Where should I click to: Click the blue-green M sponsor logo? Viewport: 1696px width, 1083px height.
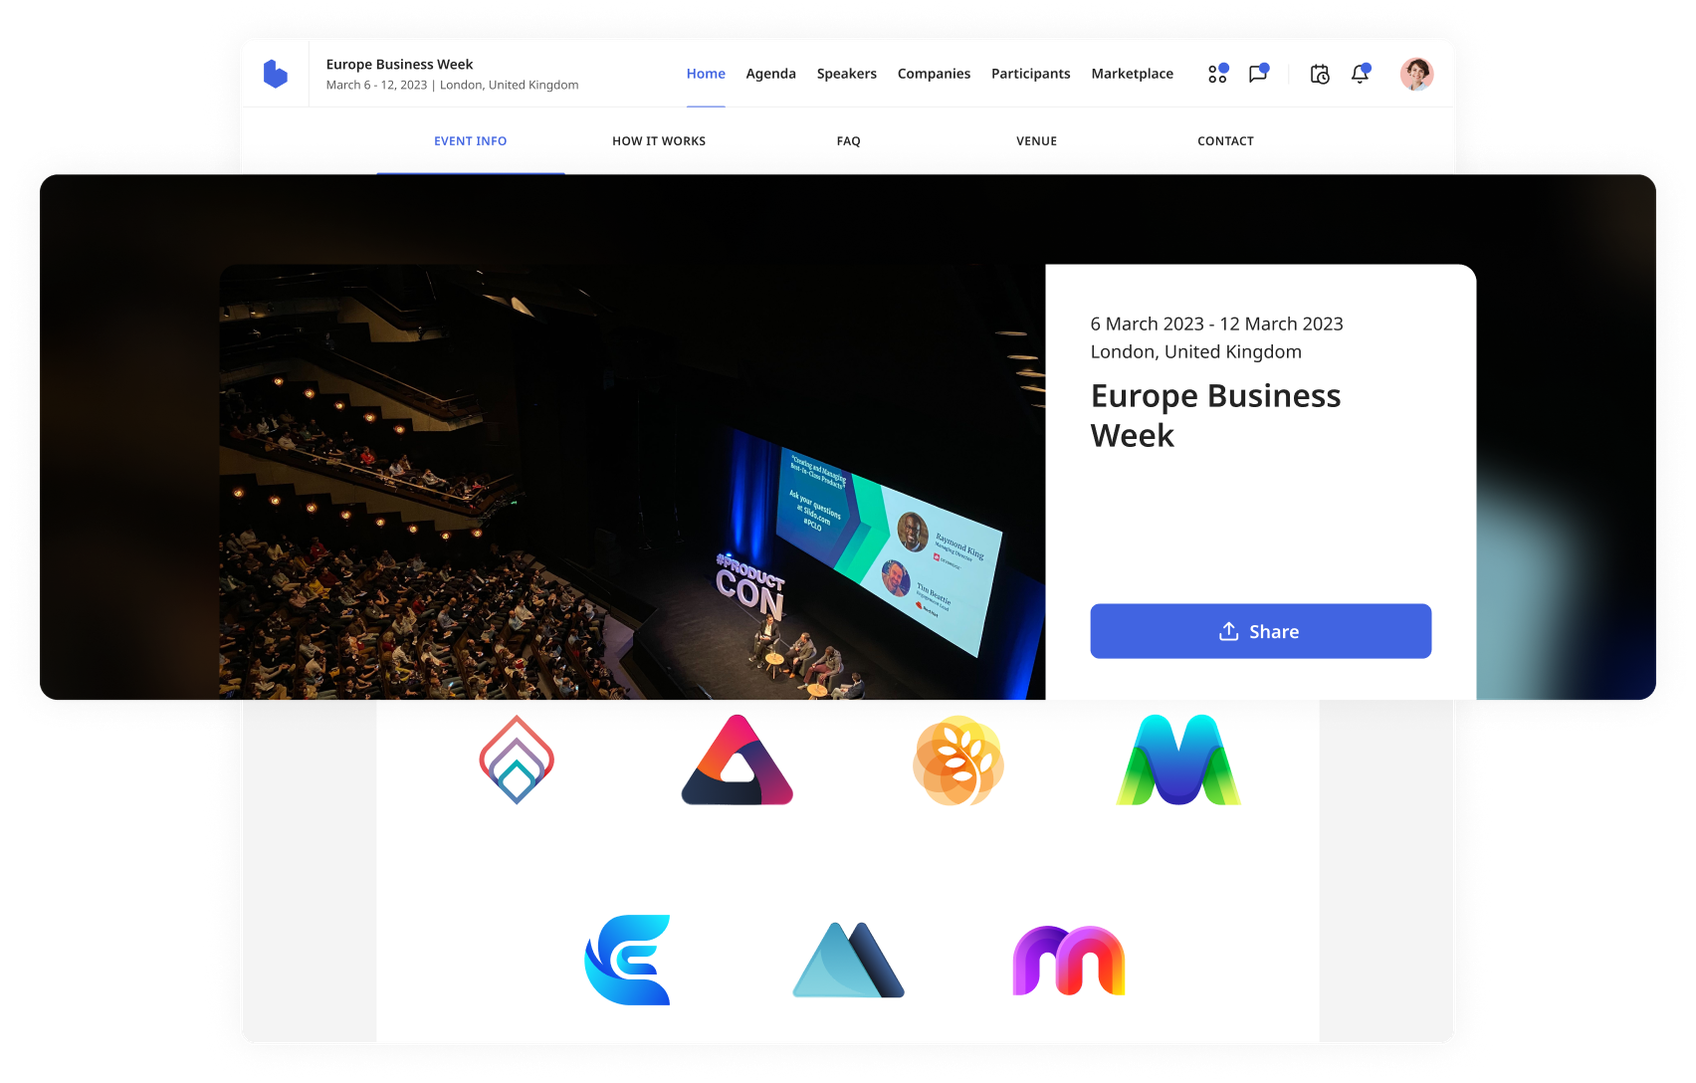1179,760
